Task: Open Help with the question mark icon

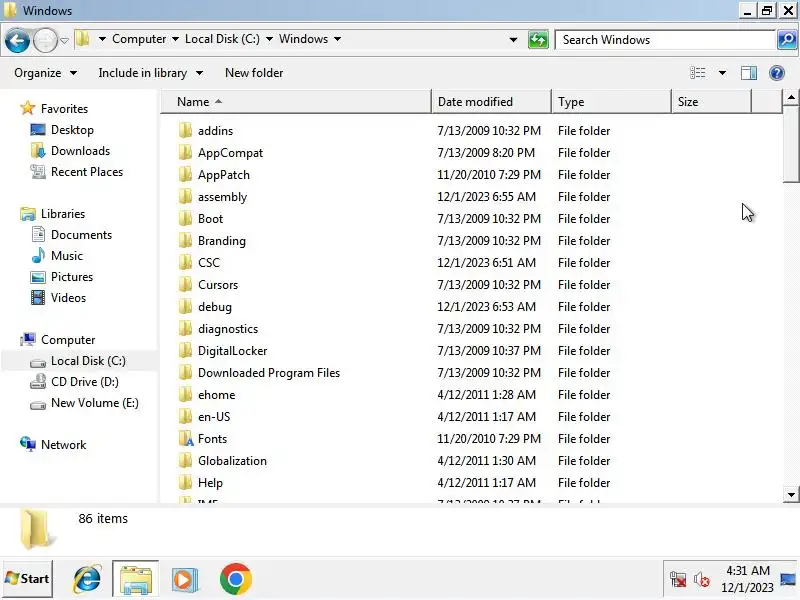Action: coord(777,73)
